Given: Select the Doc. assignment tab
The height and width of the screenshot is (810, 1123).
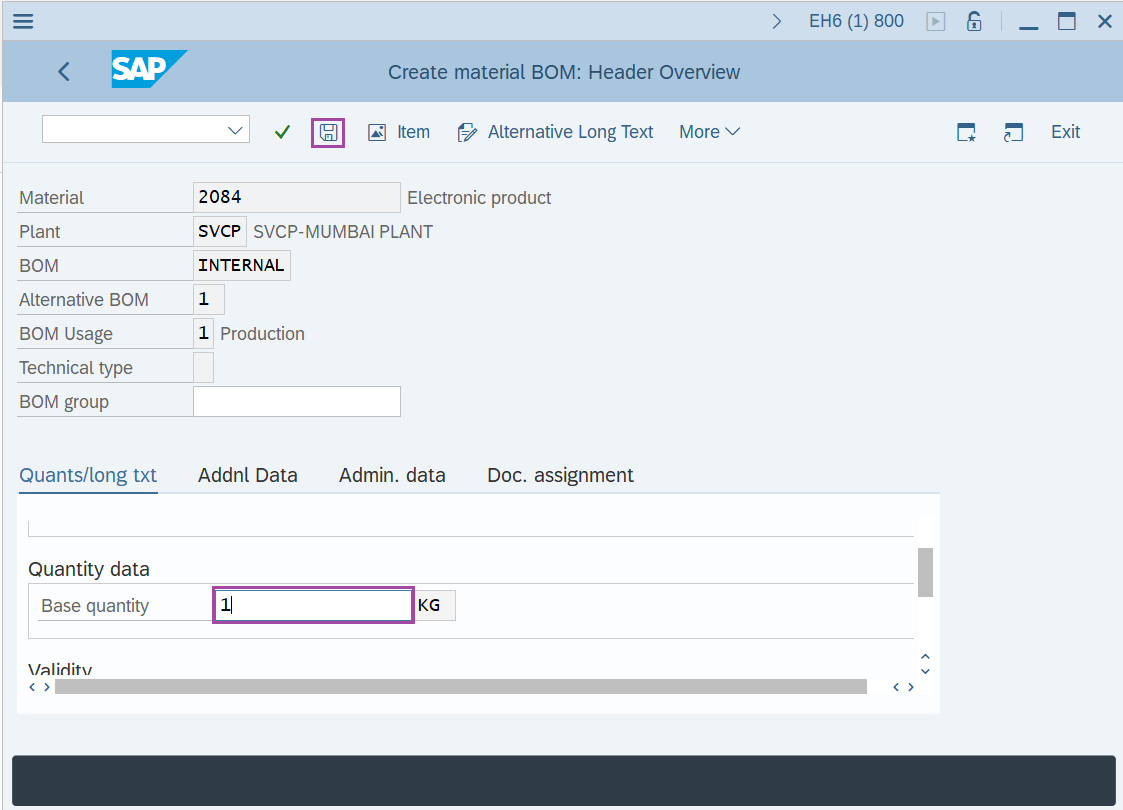Looking at the screenshot, I should [560, 475].
